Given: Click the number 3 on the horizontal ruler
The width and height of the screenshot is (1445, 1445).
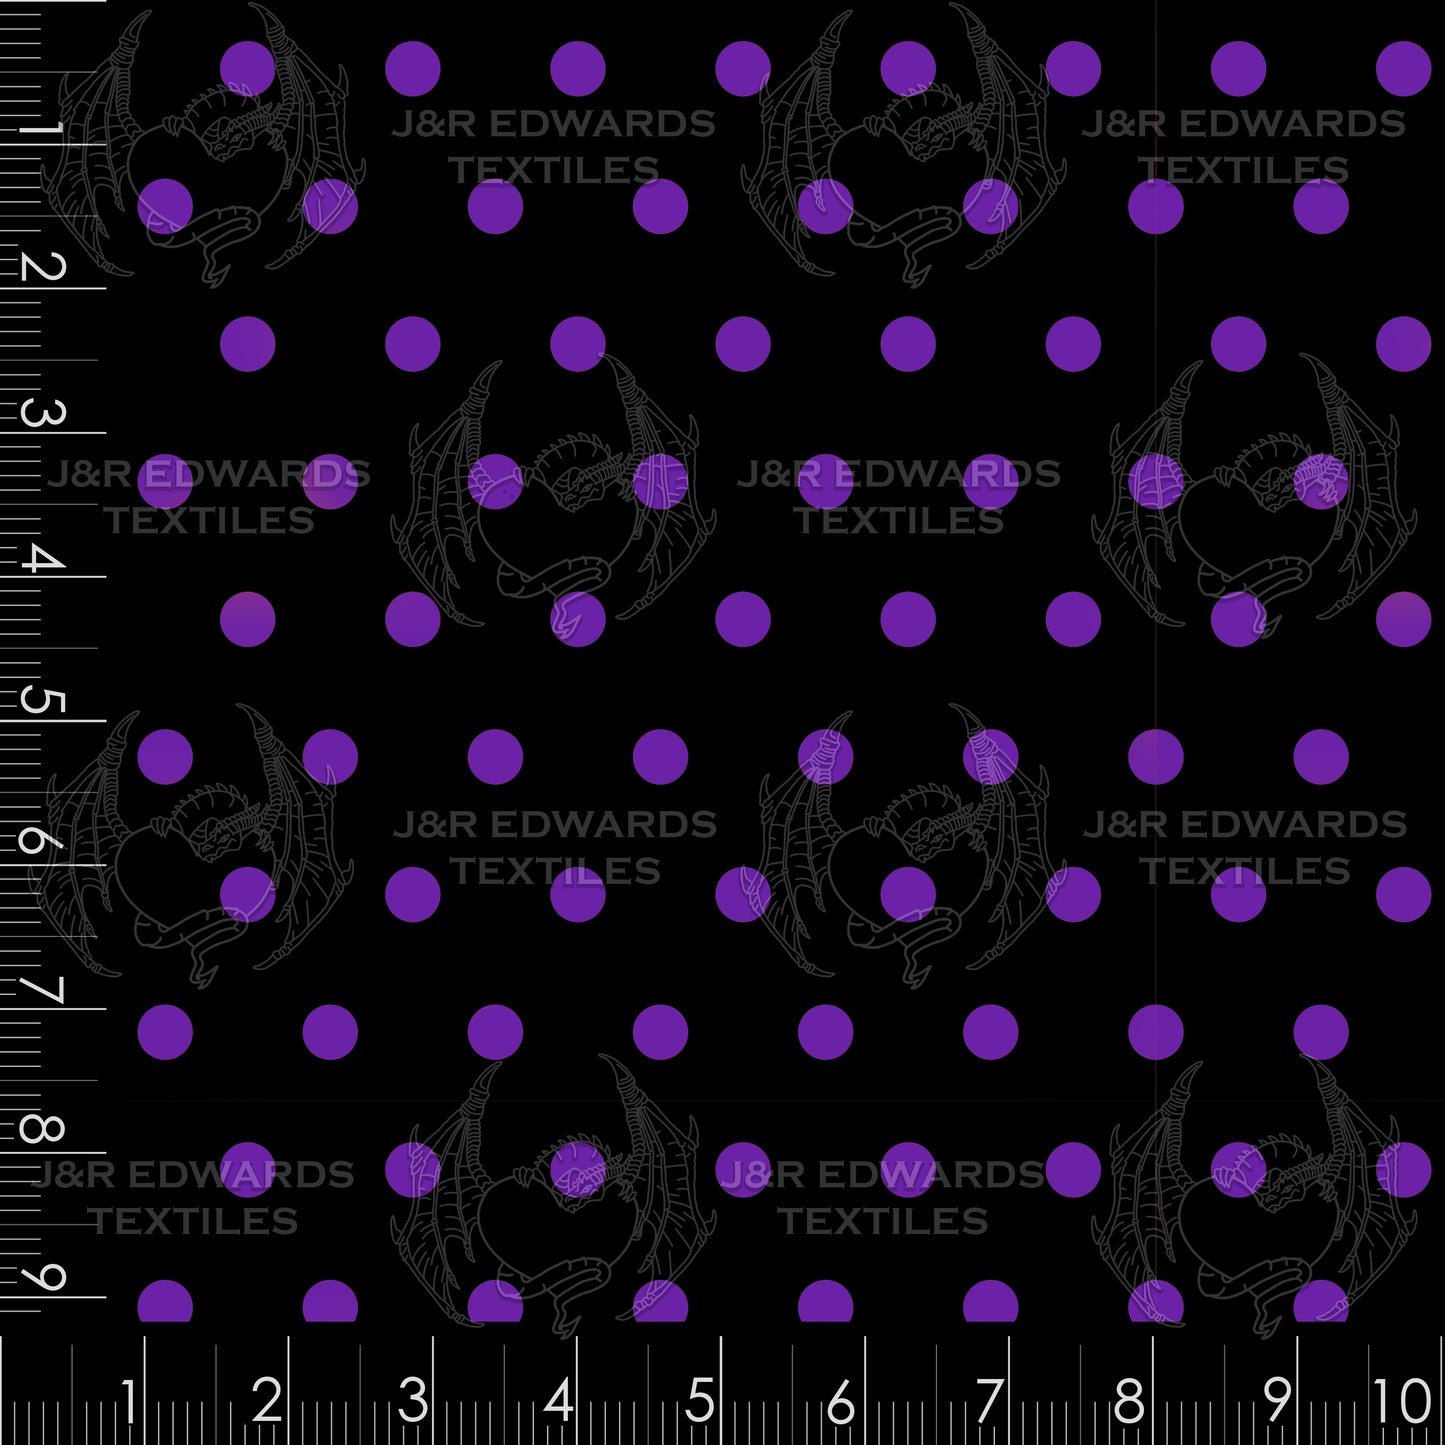Looking at the screenshot, I should coord(413,1401).
